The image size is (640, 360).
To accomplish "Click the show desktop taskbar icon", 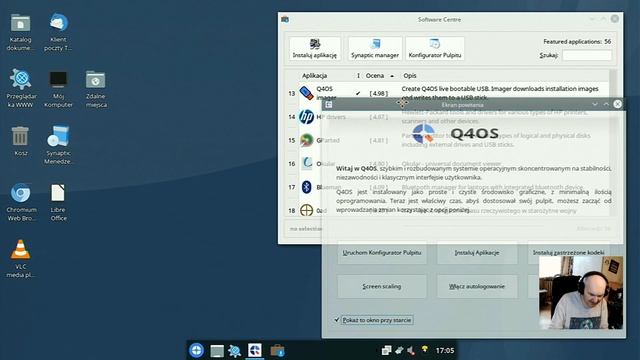I will point(217,351).
